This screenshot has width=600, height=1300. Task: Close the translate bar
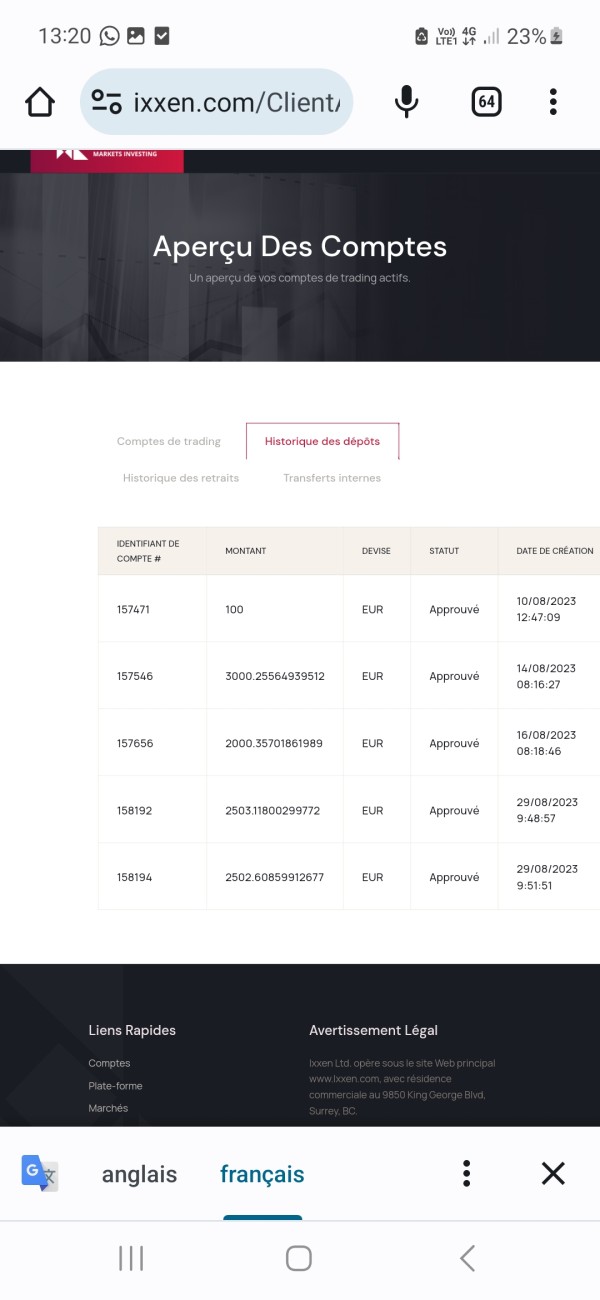[x=553, y=1173]
